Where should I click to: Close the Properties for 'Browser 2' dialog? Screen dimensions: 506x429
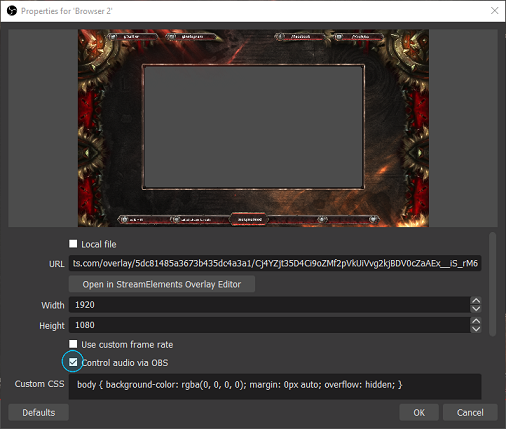click(495, 11)
